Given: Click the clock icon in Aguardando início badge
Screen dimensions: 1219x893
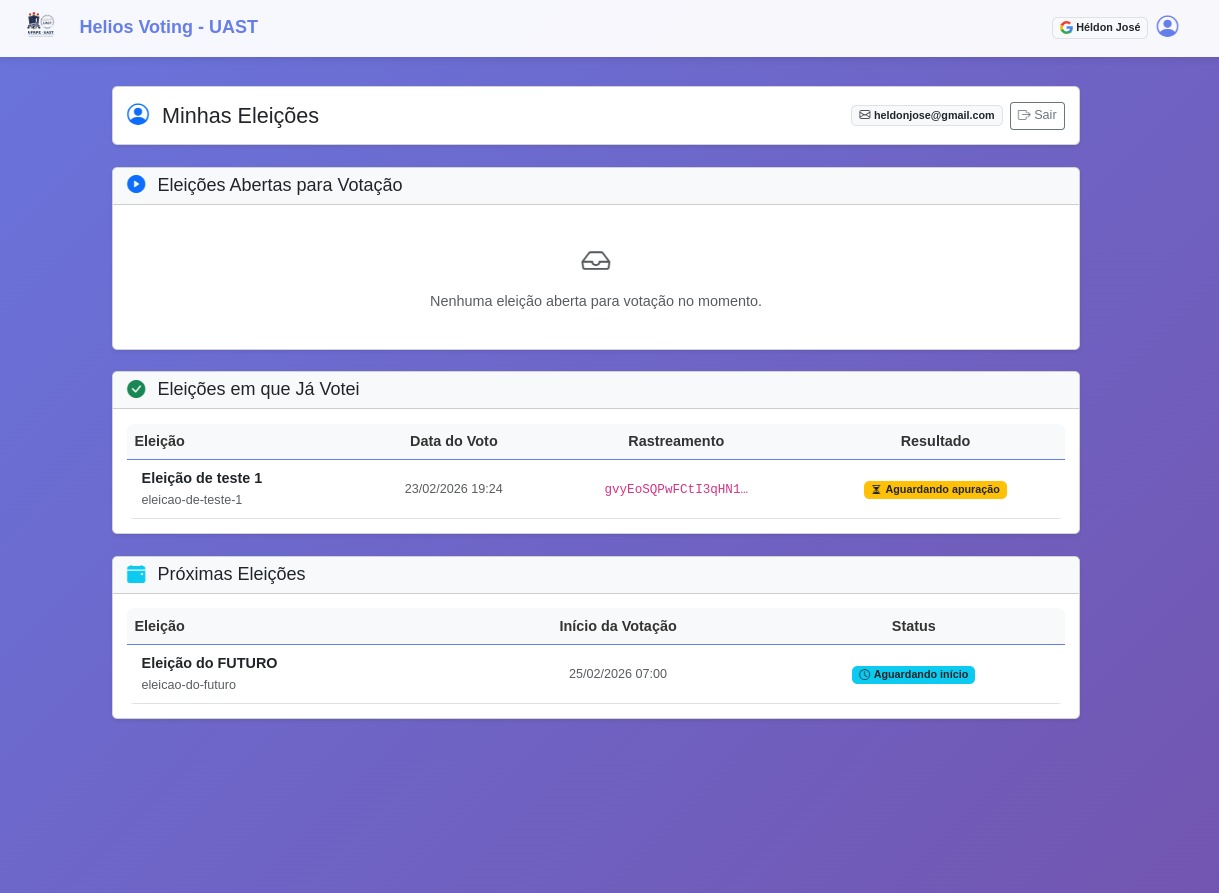Looking at the screenshot, I should [x=865, y=675].
